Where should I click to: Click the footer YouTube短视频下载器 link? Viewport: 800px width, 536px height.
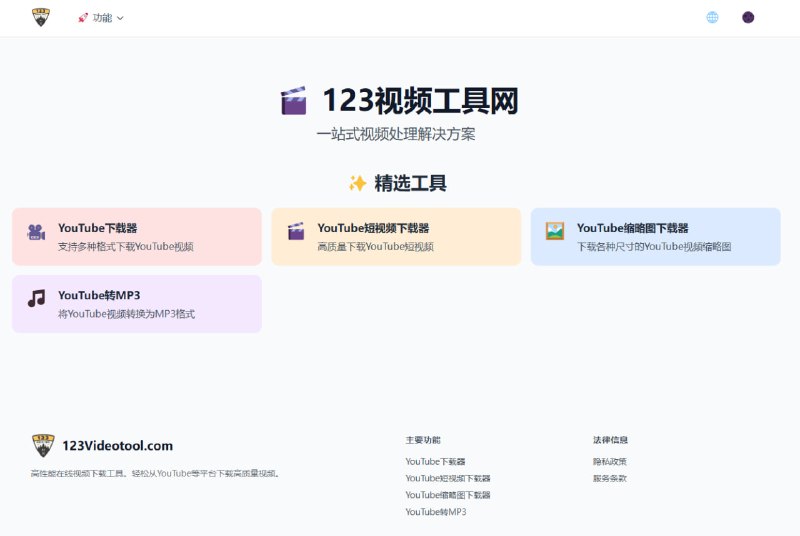447,479
